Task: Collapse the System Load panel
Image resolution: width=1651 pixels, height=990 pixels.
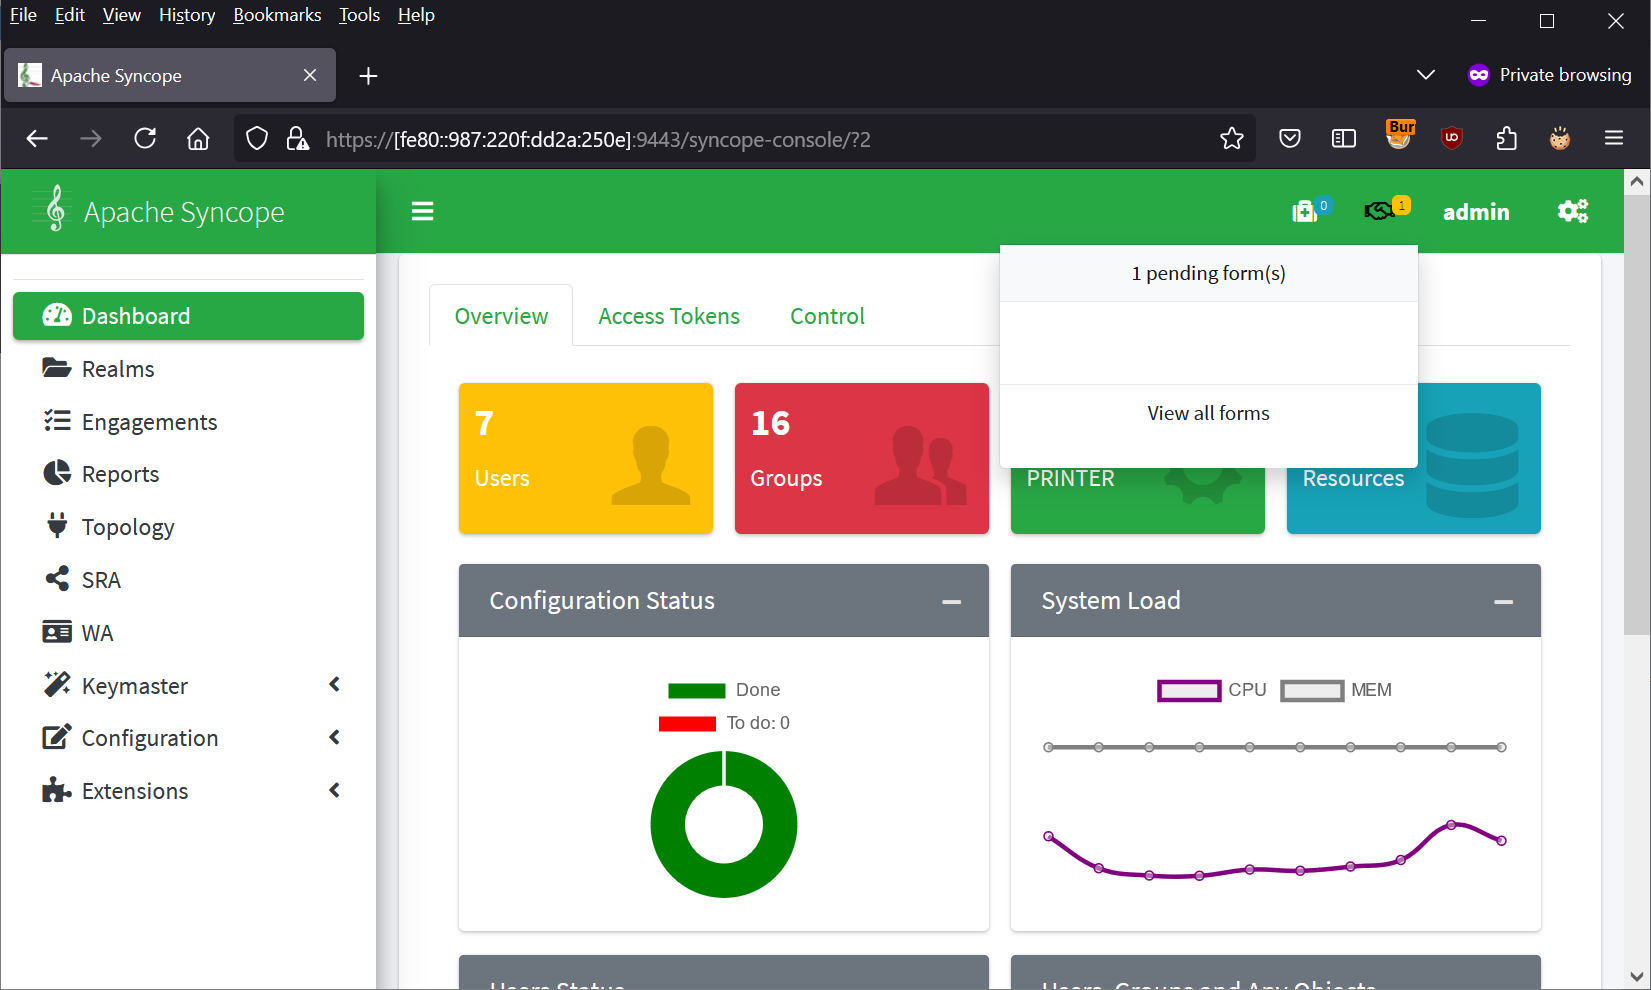Action: [x=1503, y=601]
